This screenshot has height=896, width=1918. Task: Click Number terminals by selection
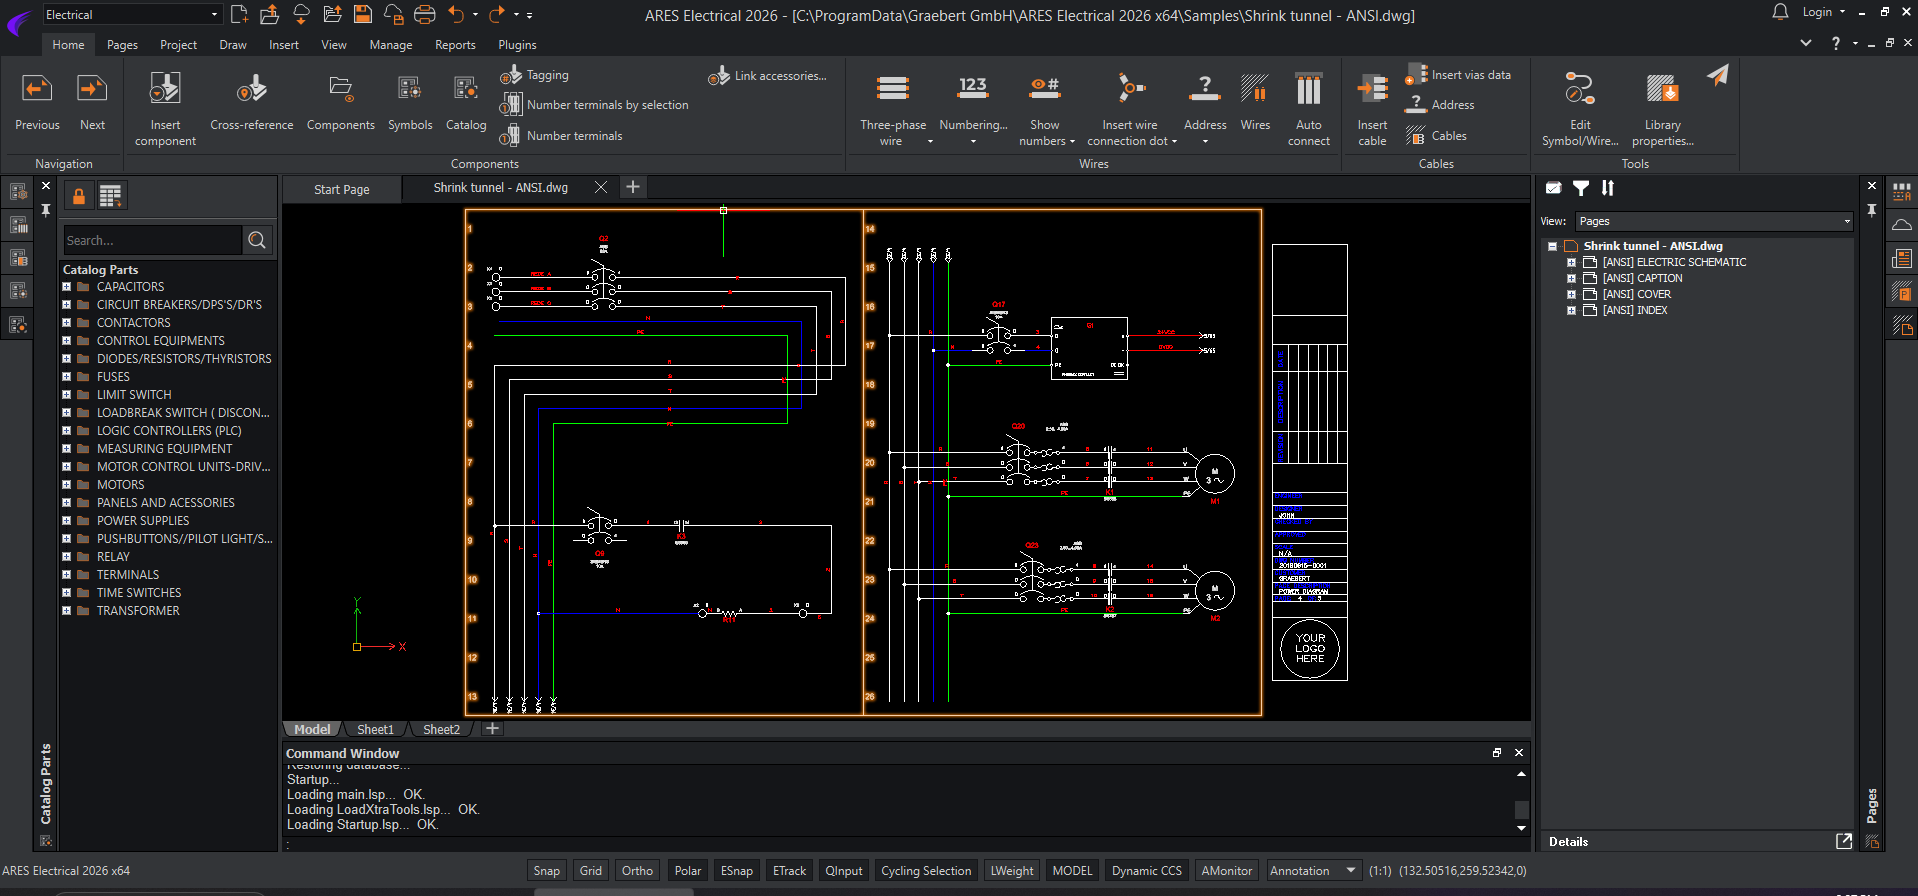tap(607, 105)
